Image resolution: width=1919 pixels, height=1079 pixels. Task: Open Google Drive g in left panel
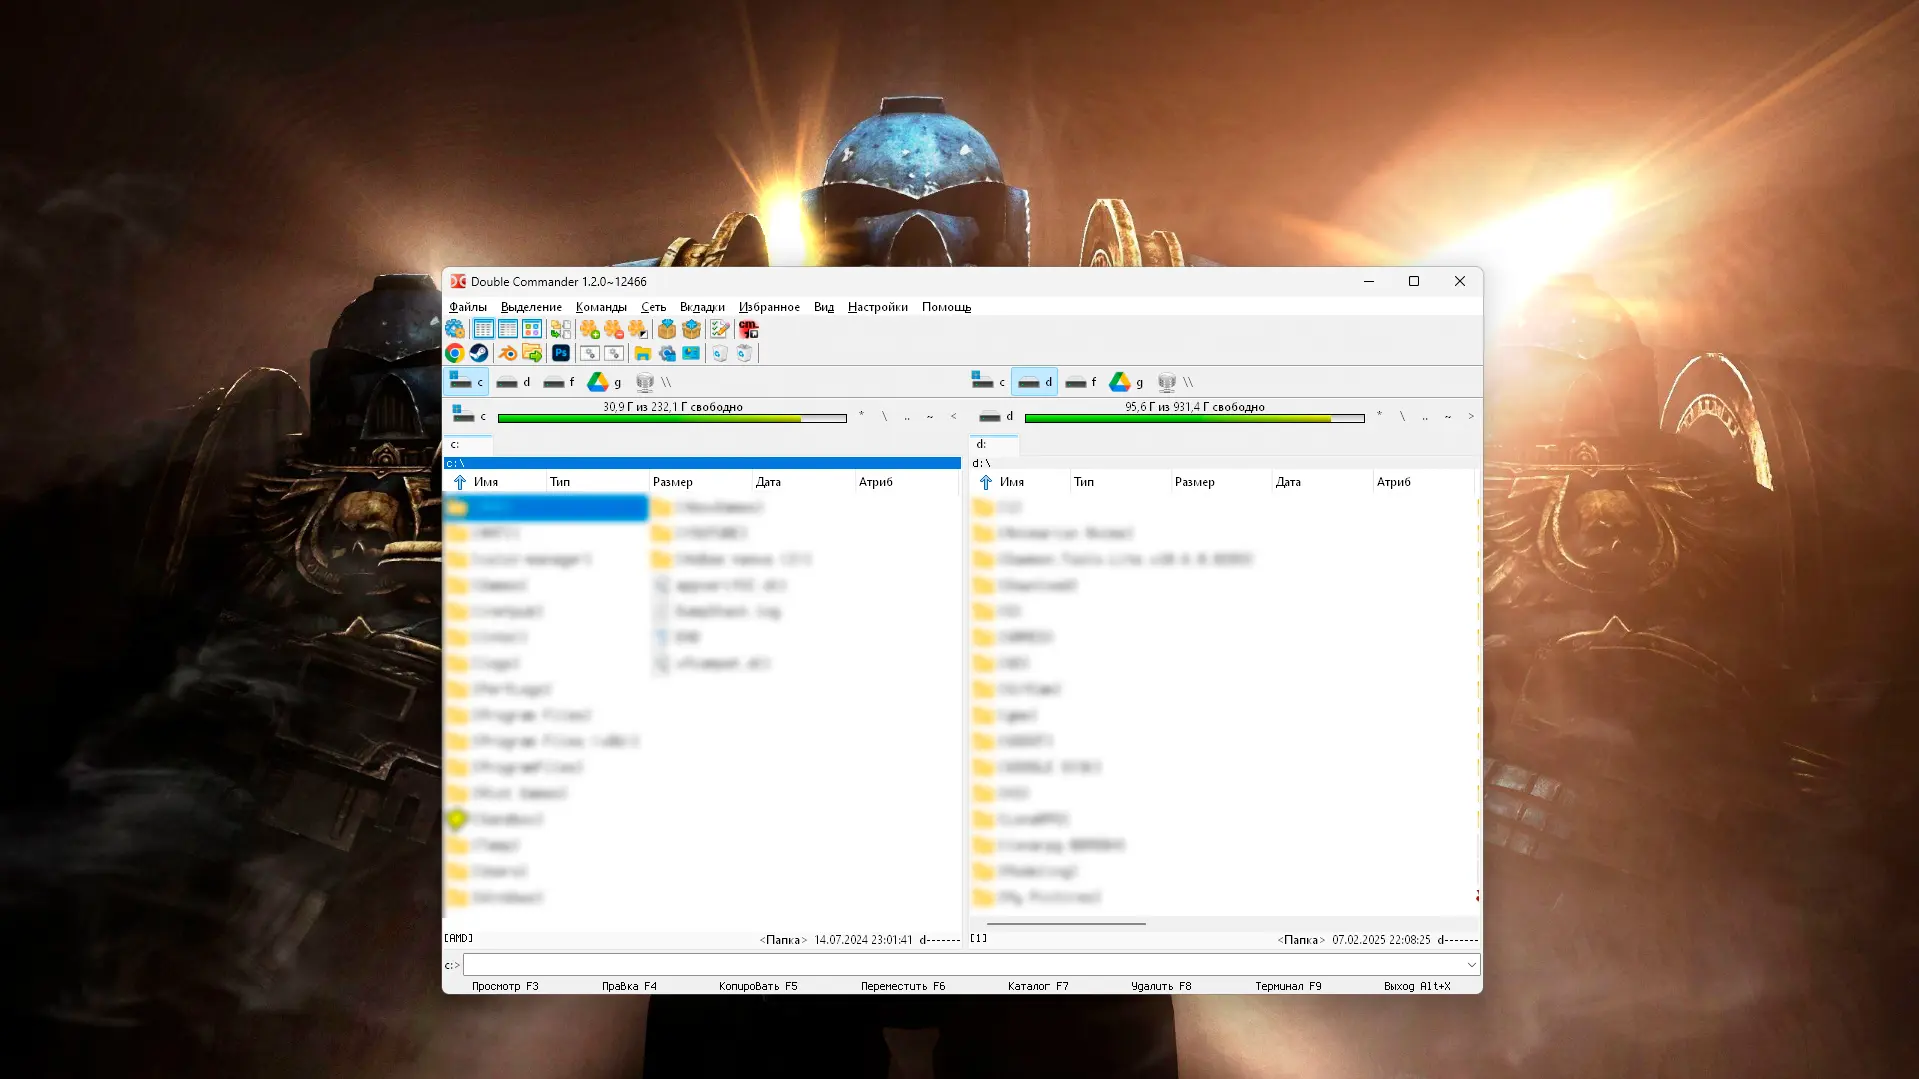pyautogui.click(x=605, y=382)
